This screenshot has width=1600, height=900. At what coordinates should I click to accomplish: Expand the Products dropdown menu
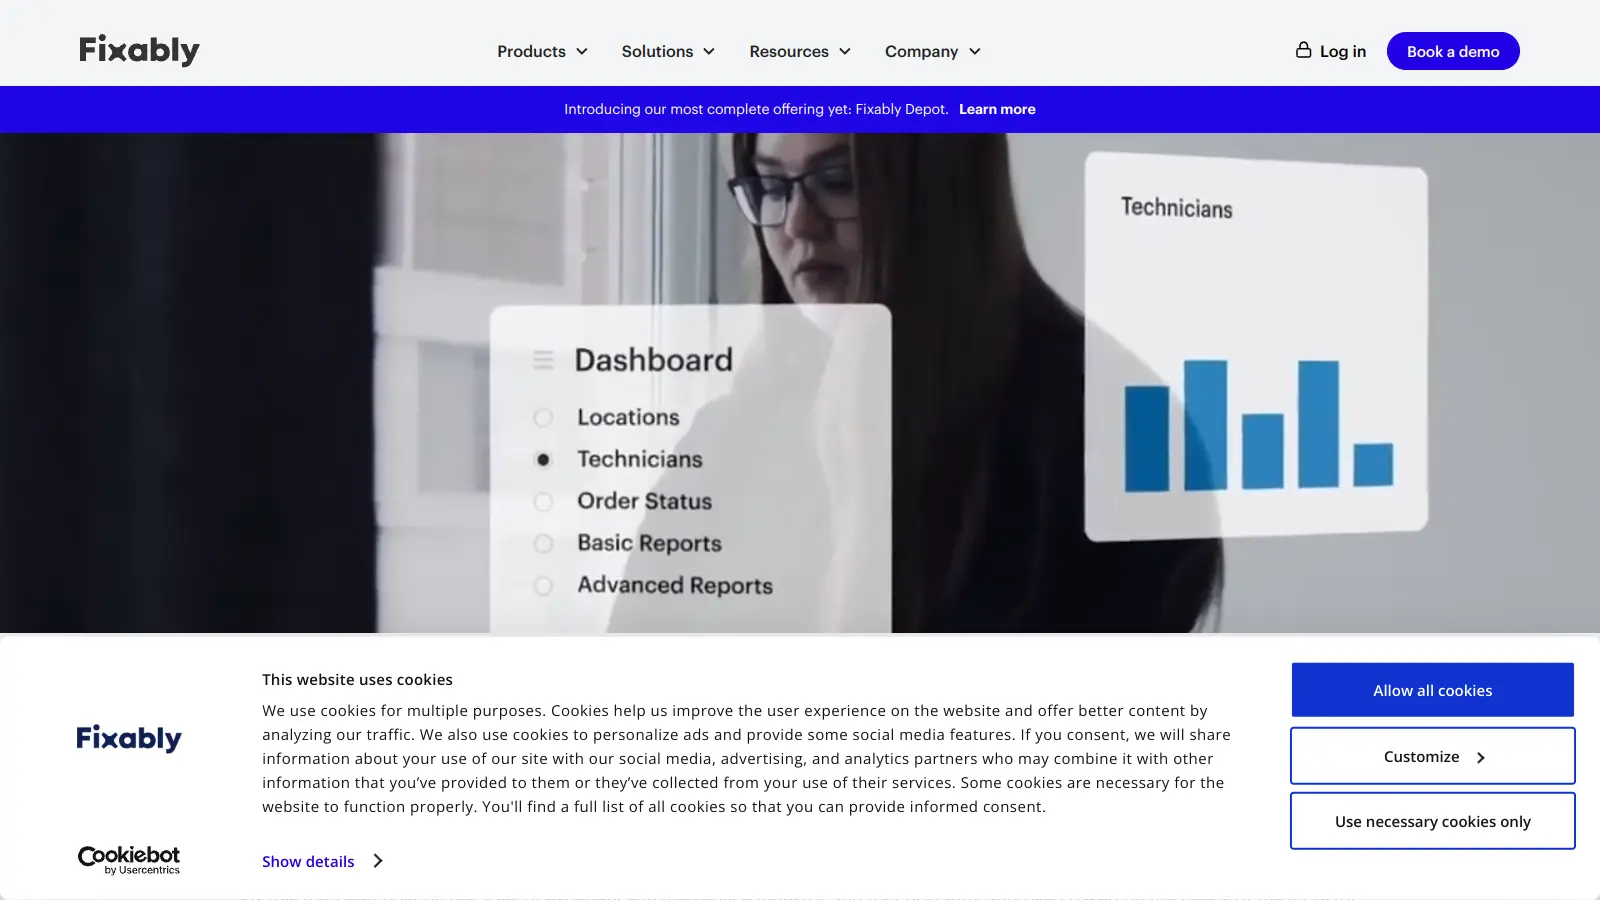[542, 51]
